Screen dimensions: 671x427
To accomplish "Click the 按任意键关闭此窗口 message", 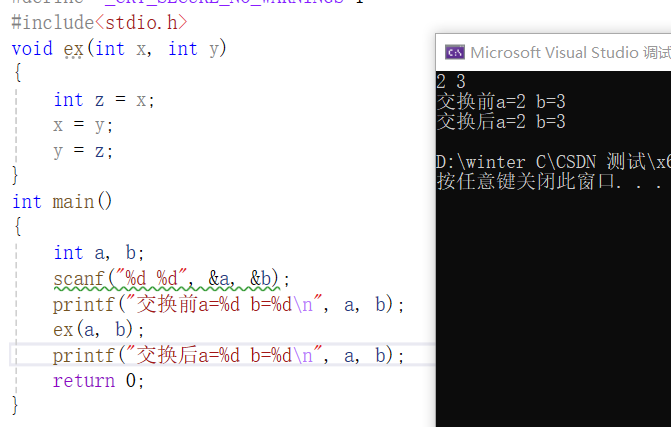I will (549, 181).
